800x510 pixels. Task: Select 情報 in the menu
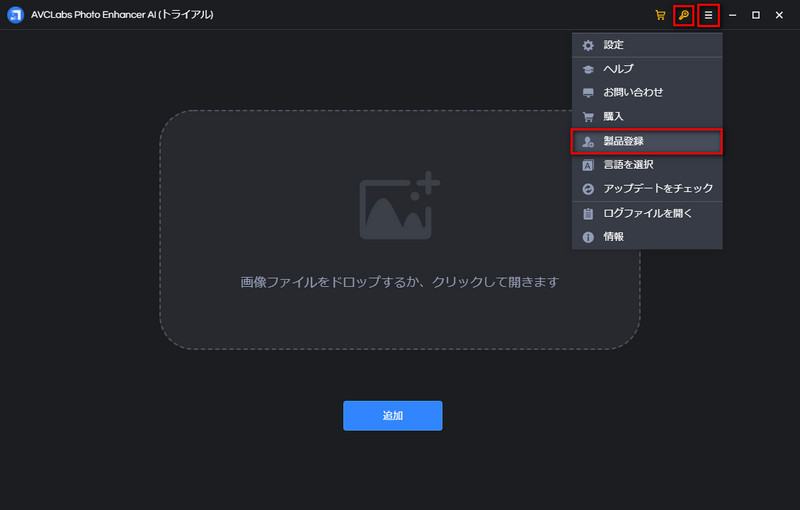coord(647,237)
